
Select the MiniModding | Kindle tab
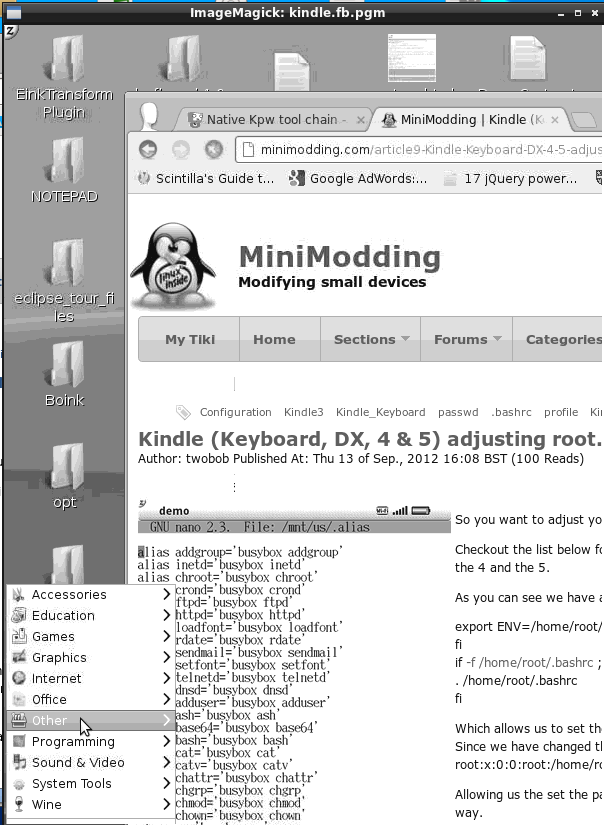click(469, 120)
